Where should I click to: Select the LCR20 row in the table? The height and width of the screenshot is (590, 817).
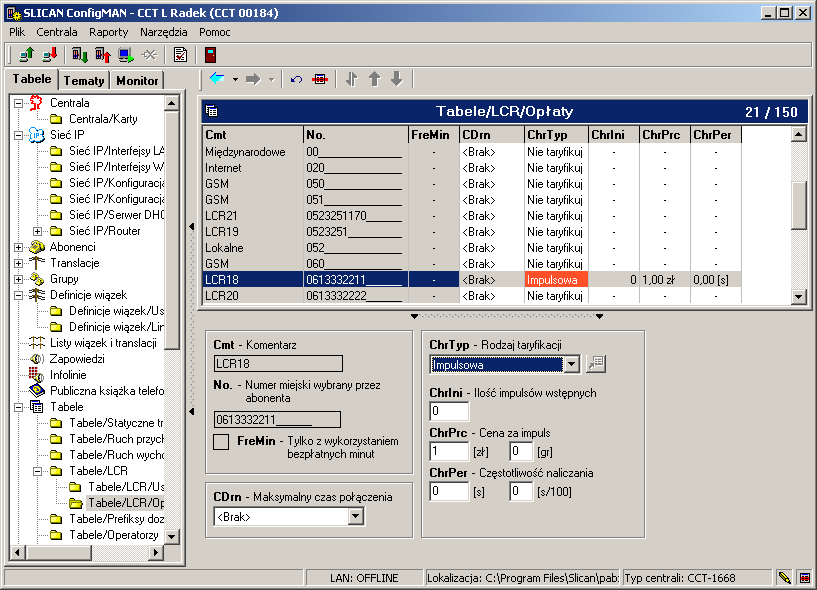click(x=471, y=296)
